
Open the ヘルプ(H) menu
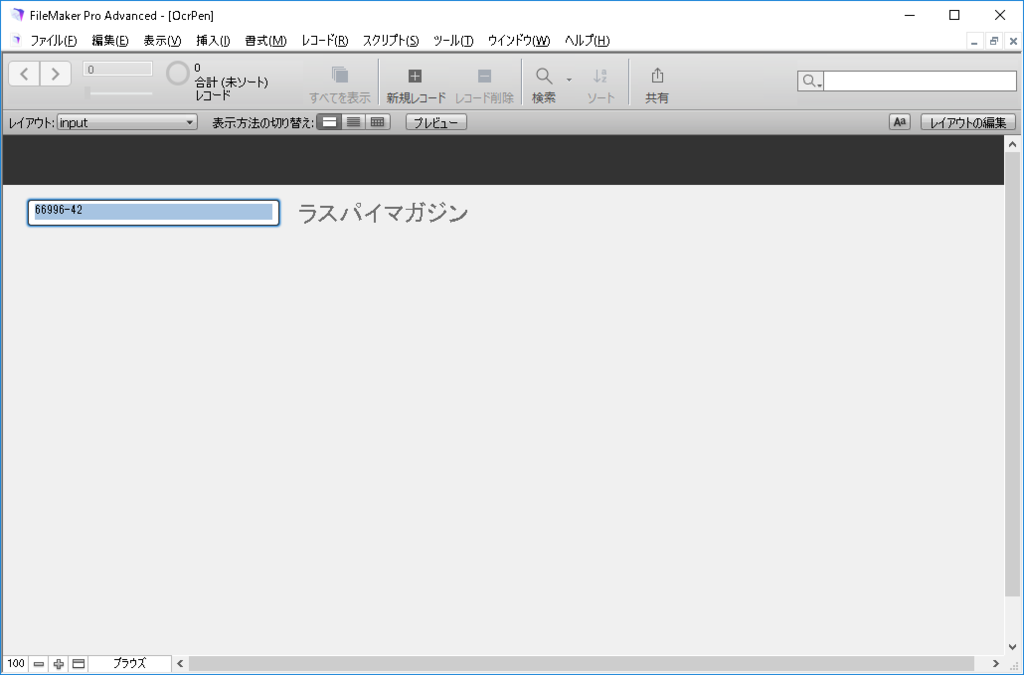coord(586,40)
